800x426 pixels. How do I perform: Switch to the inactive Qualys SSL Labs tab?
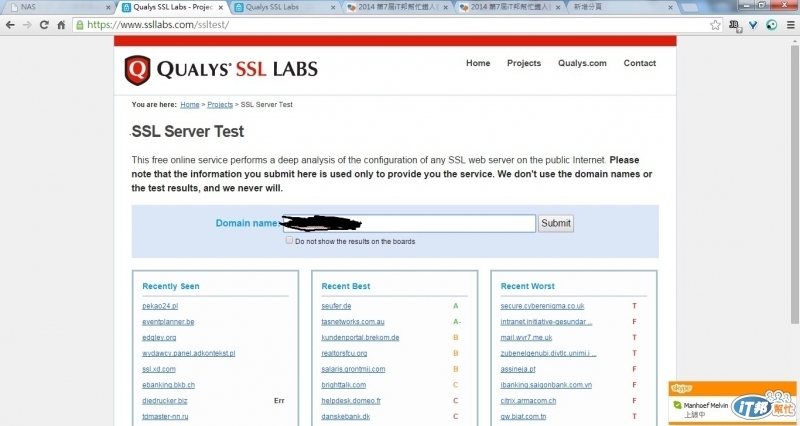click(284, 8)
